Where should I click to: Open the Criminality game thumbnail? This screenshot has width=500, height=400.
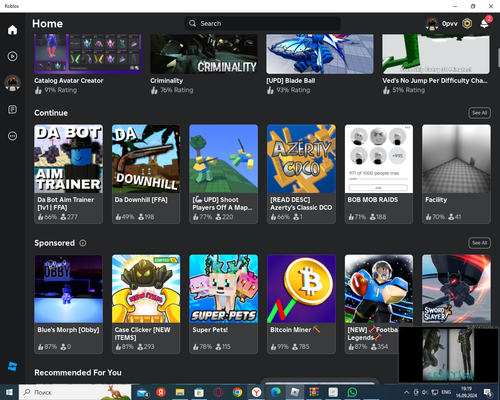pyautogui.click(x=204, y=54)
